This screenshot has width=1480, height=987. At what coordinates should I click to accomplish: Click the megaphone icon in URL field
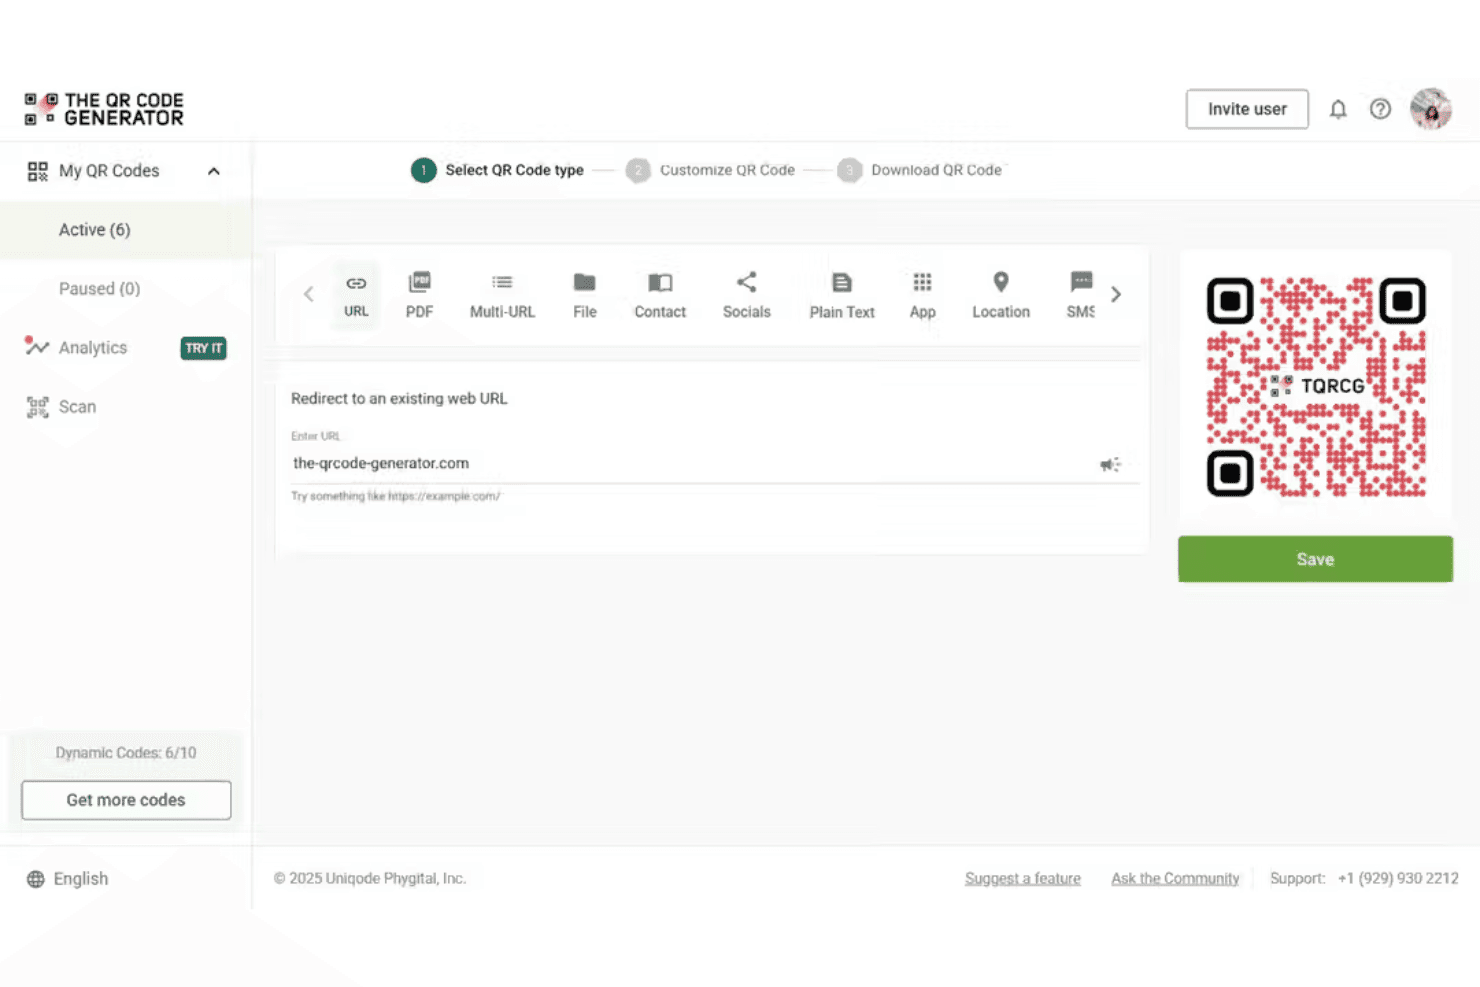coord(1110,464)
